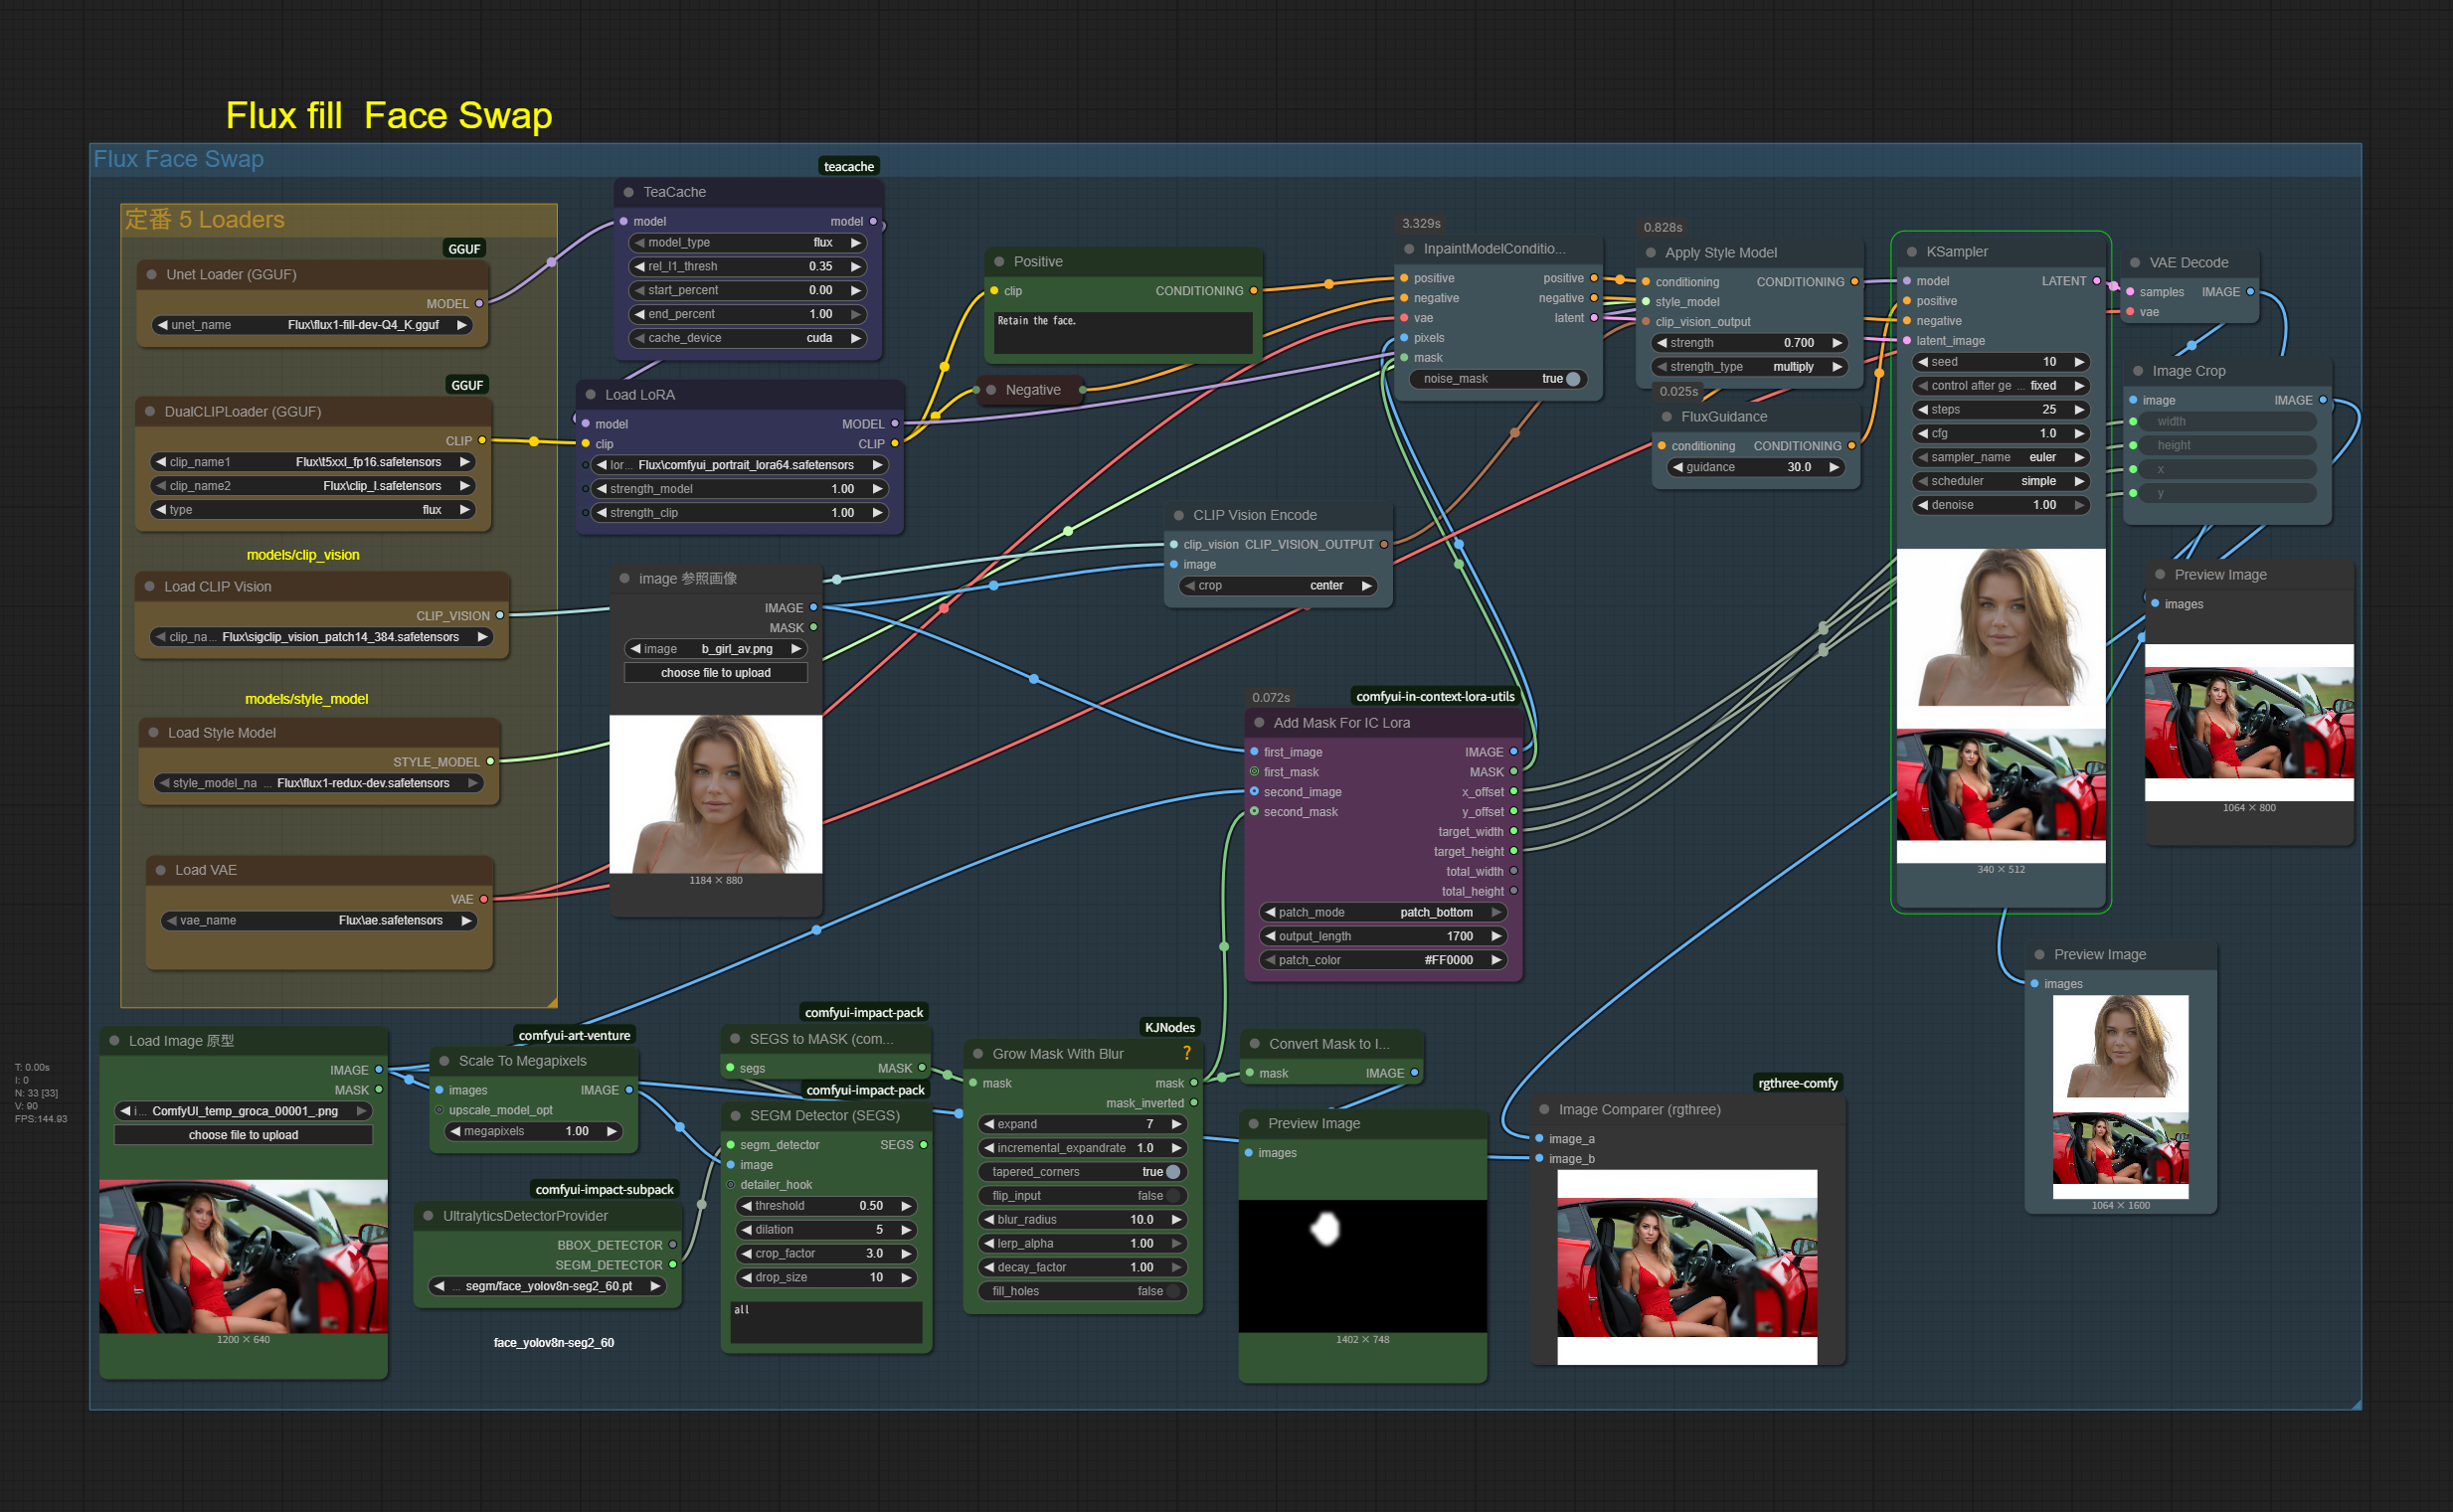Click choose file to upload in 参照画像 node
Viewport: 2453px width, 1512px height.
715,673
